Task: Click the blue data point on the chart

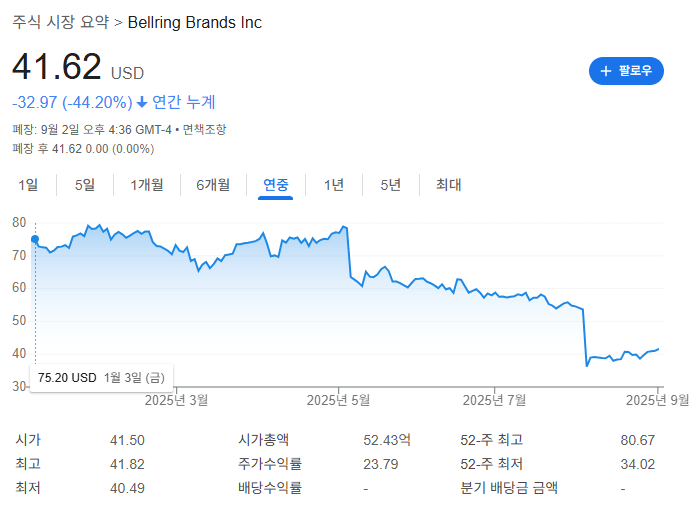Action: point(35,240)
